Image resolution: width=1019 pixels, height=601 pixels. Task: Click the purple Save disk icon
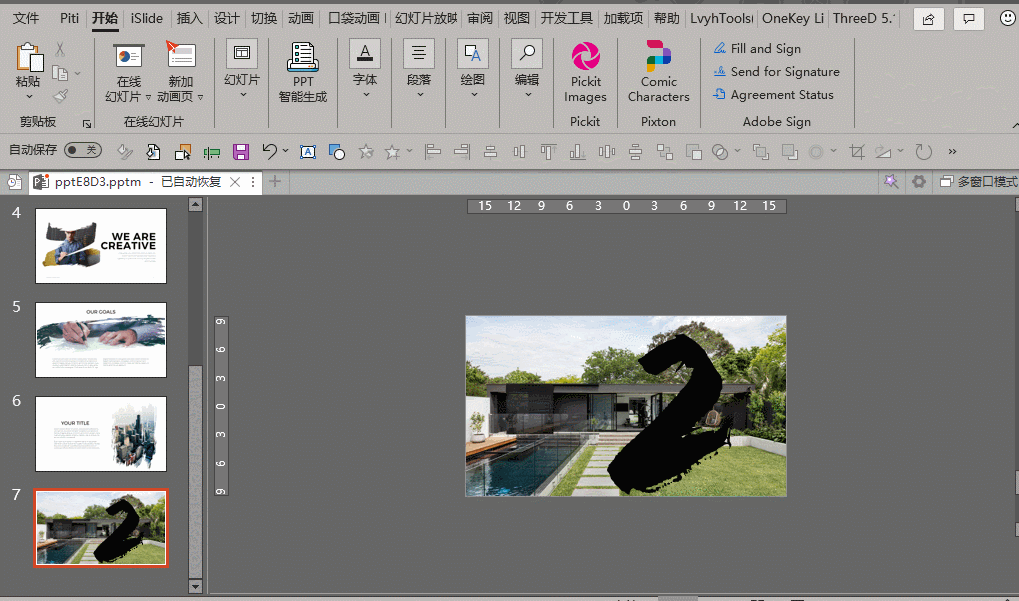pyautogui.click(x=241, y=152)
